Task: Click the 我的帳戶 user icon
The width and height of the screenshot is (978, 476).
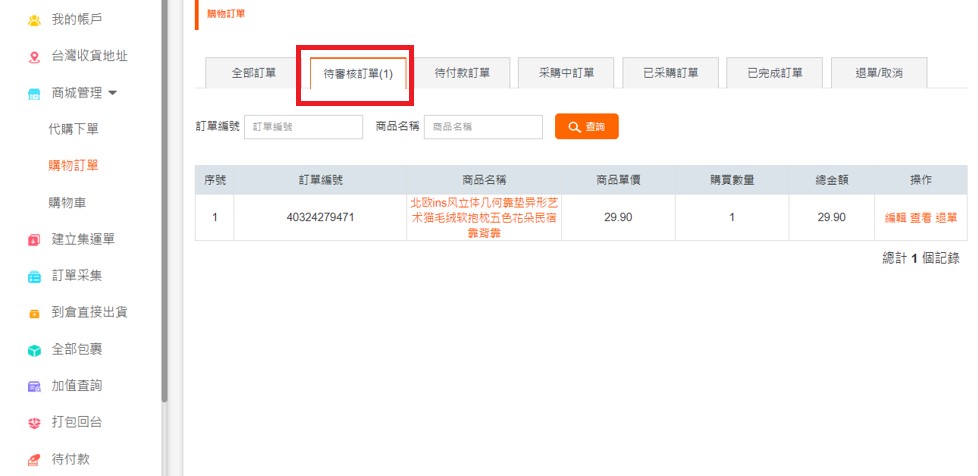Action: click(x=34, y=20)
